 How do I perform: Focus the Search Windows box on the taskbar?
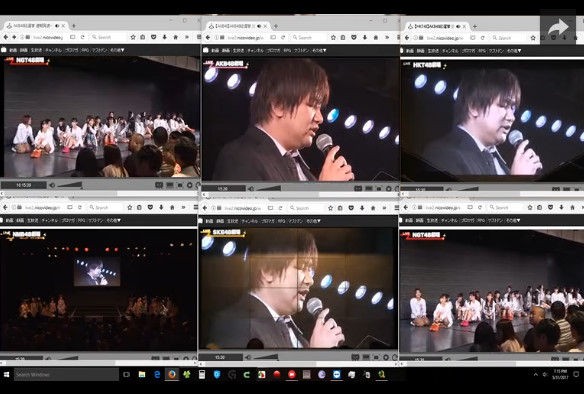[x=66, y=374]
